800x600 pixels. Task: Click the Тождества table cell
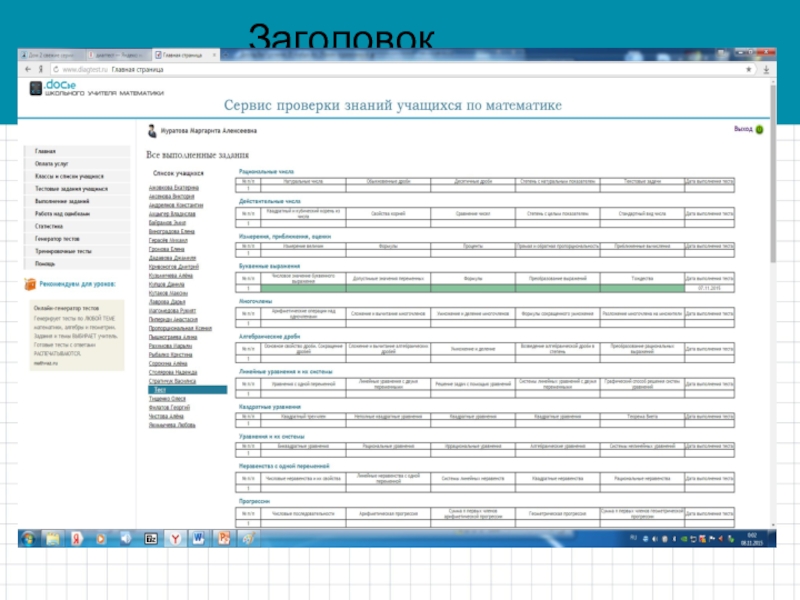(x=642, y=279)
